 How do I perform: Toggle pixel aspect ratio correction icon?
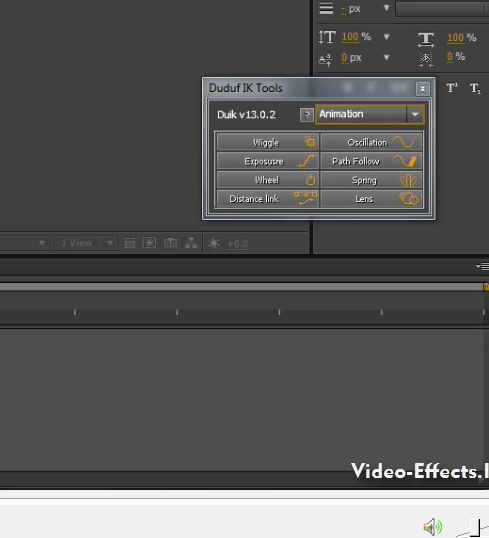tap(130, 243)
